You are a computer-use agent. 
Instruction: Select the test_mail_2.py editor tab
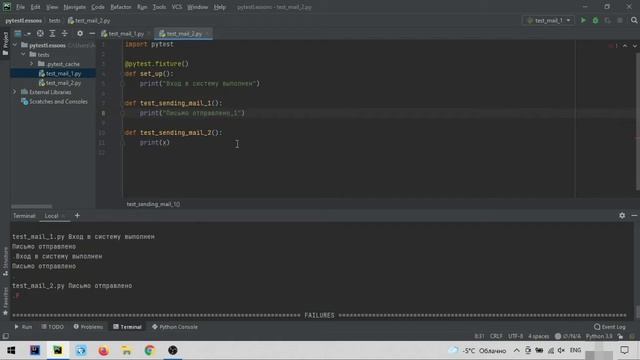184,33
